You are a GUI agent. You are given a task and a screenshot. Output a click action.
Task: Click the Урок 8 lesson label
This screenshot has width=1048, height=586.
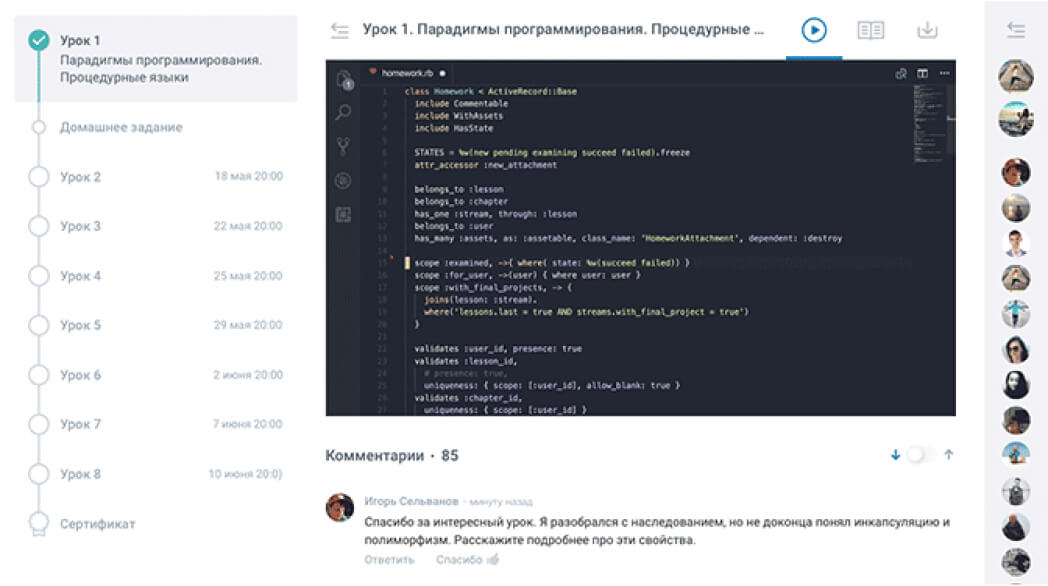80,474
